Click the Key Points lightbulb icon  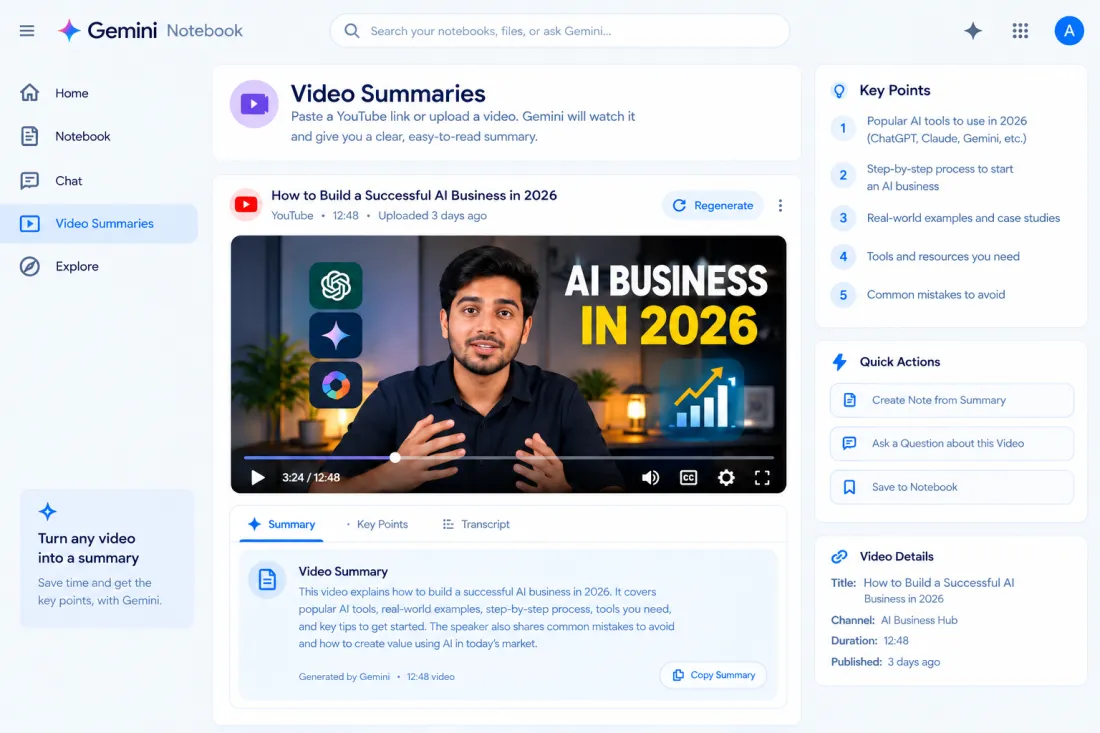839,90
